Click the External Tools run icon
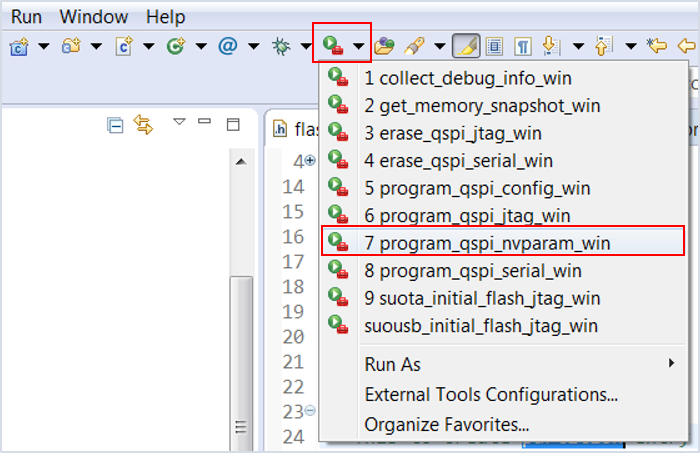Viewport: 700px width, 453px height. point(331,46)
